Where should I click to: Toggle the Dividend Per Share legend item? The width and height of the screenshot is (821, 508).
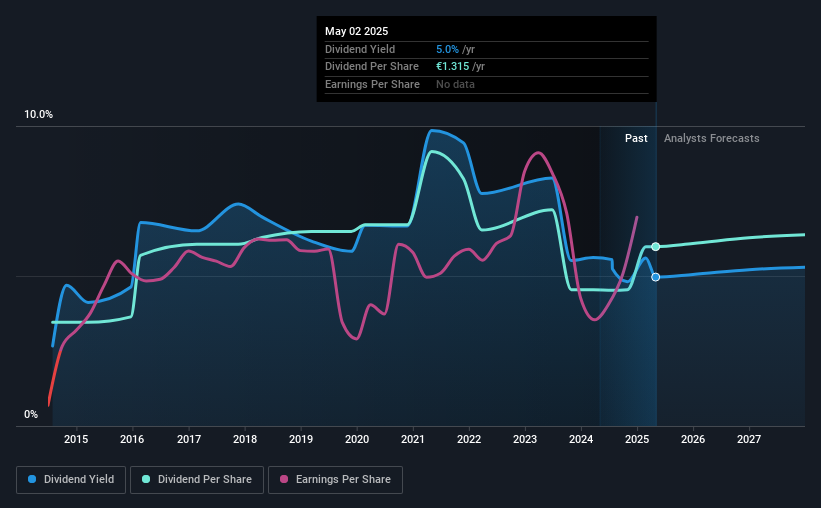click(197, 480)
